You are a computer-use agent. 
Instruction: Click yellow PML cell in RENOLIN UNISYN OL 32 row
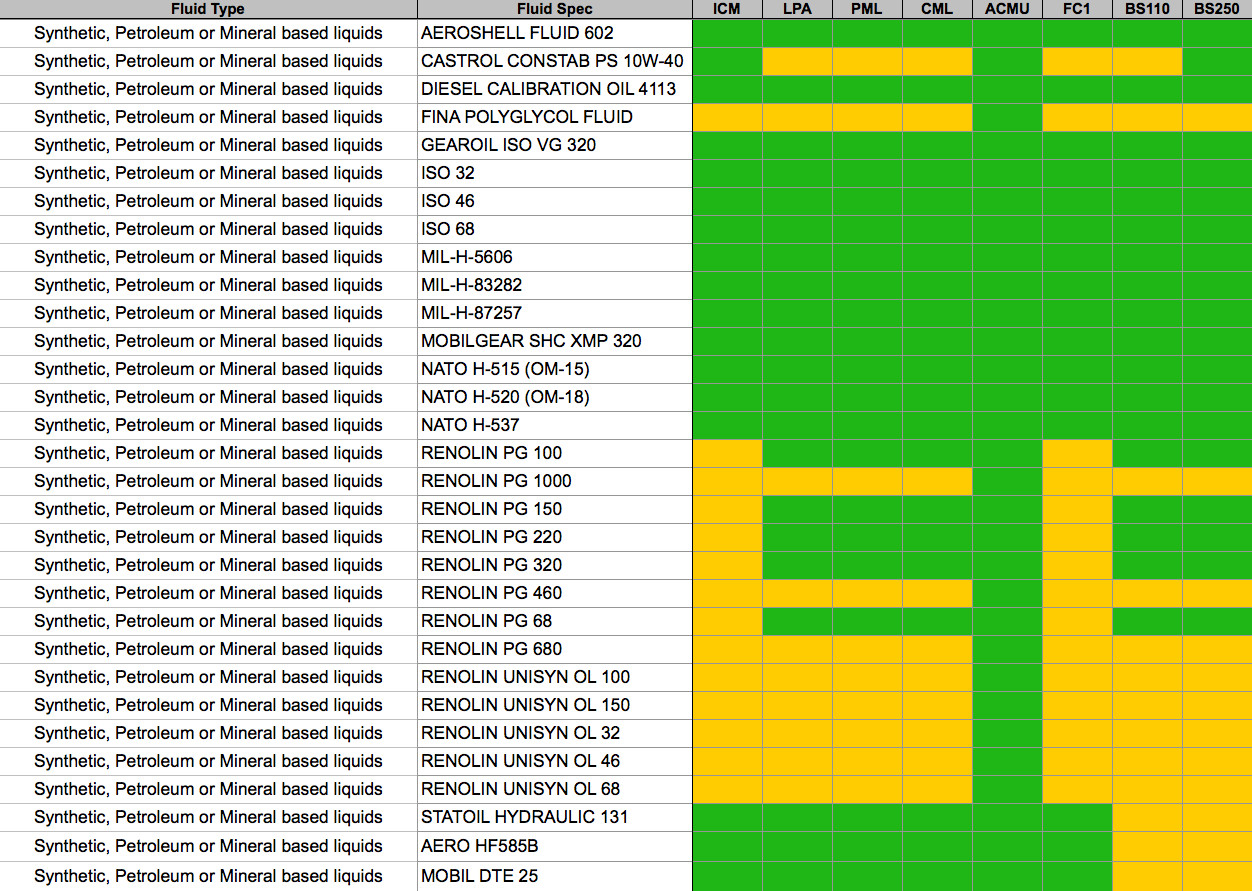867,733
